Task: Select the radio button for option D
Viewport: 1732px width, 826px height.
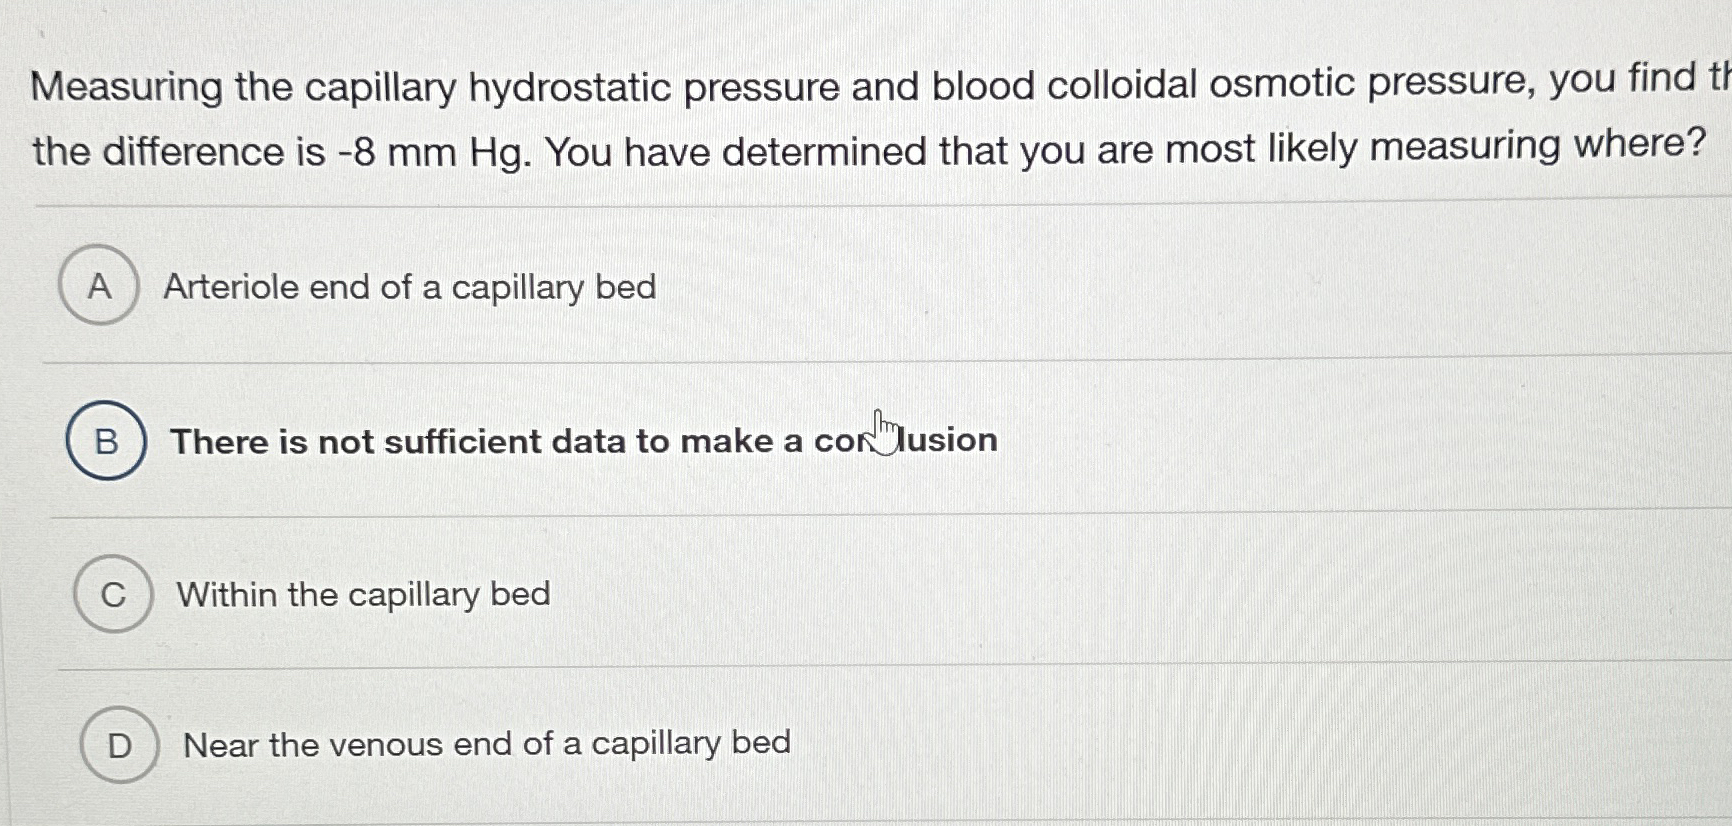Action: pos(120,745)
